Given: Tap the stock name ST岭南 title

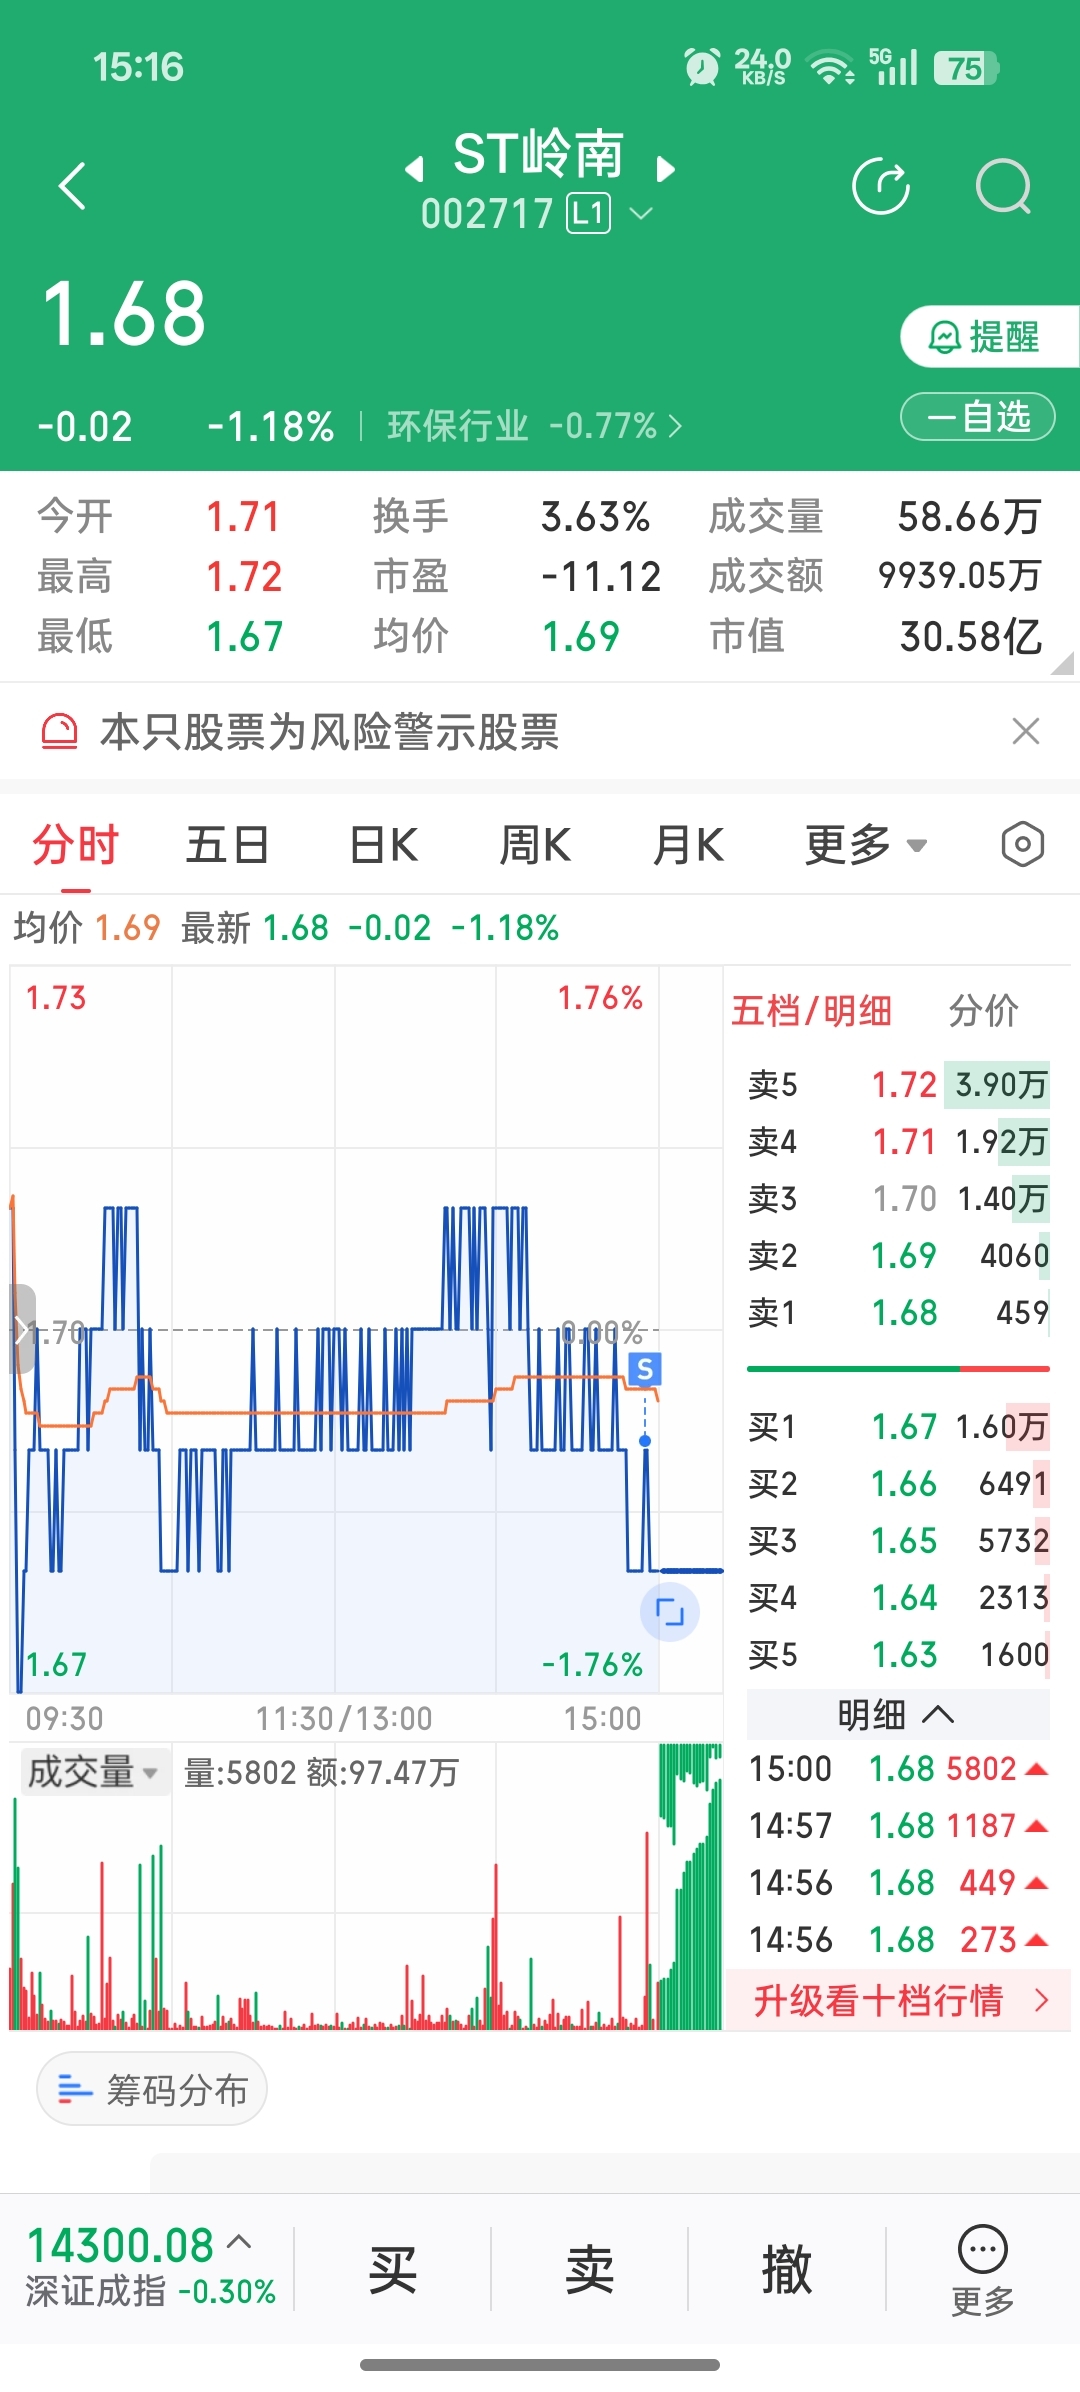Looking at the screenshot, I should coord(539,155).
